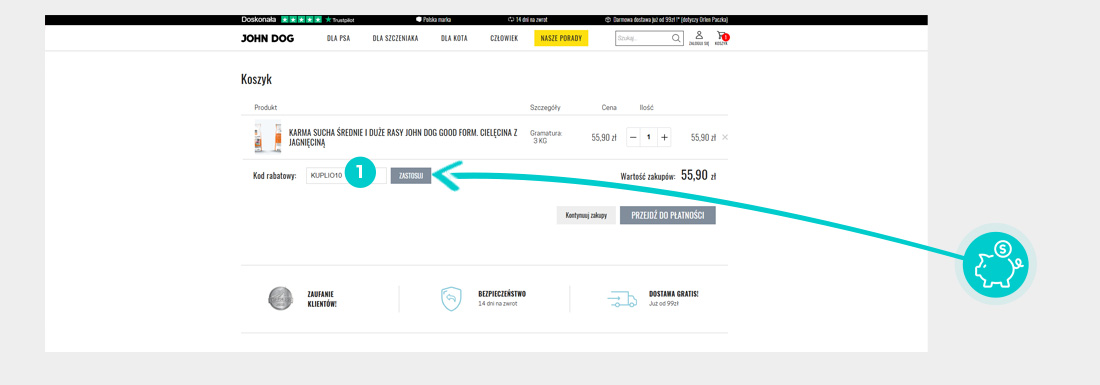Open the Karma sucha product title link
1100x385 pixels.
click(403, 137)
